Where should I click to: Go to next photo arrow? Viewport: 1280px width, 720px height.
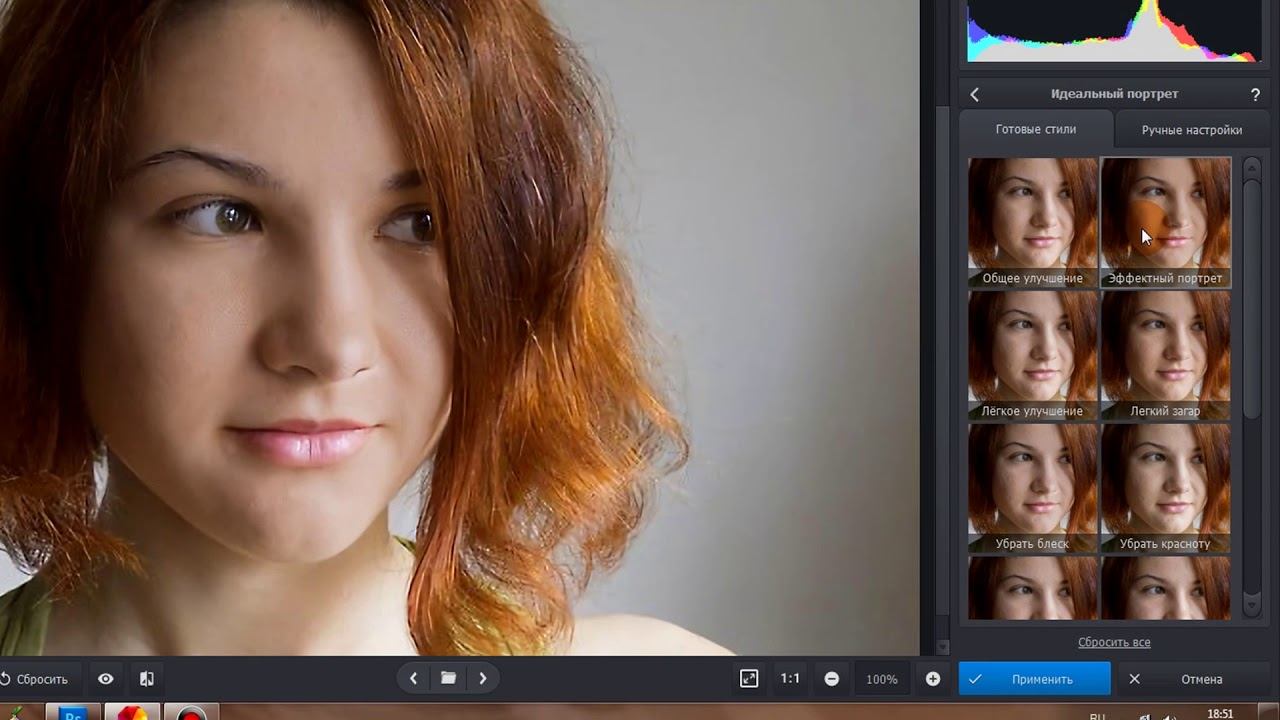483,678
